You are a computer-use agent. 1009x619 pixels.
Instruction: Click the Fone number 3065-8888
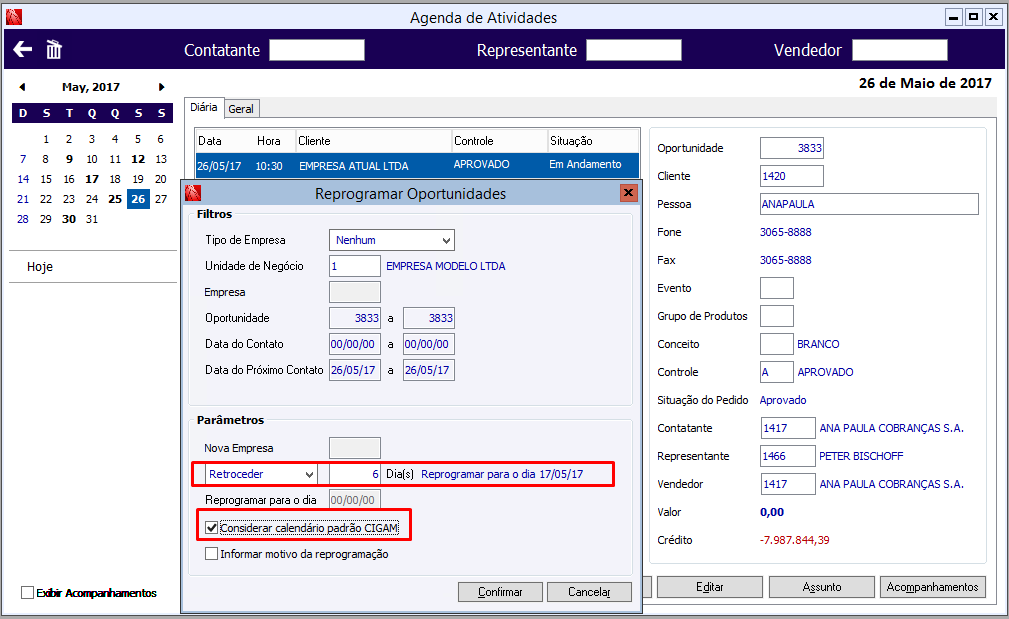(x=786, y=232)
